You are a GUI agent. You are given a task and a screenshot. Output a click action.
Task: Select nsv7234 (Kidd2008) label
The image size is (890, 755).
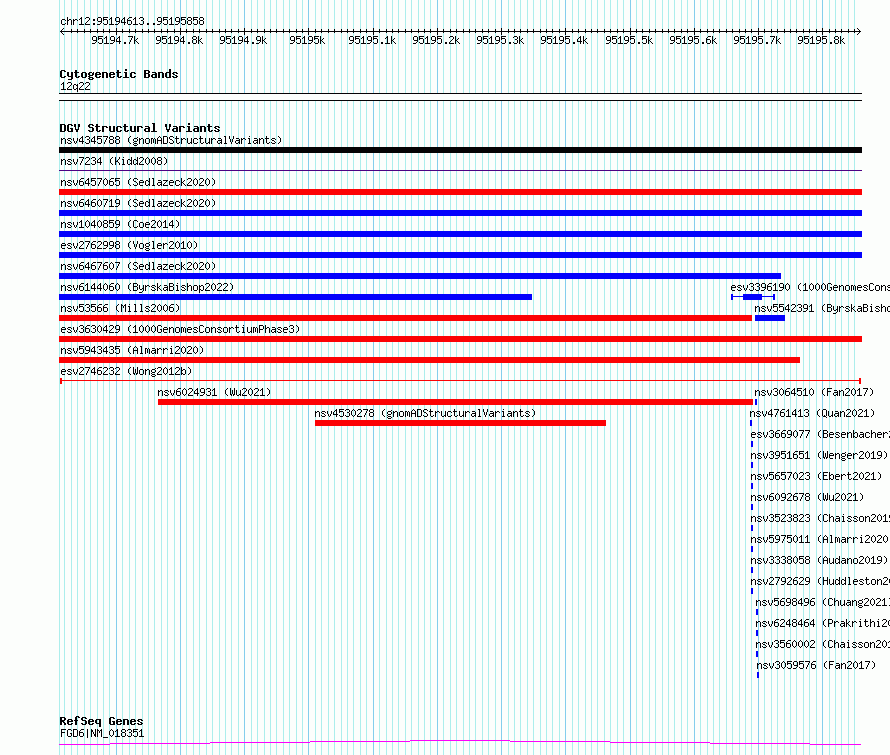[x=114, y=161]
